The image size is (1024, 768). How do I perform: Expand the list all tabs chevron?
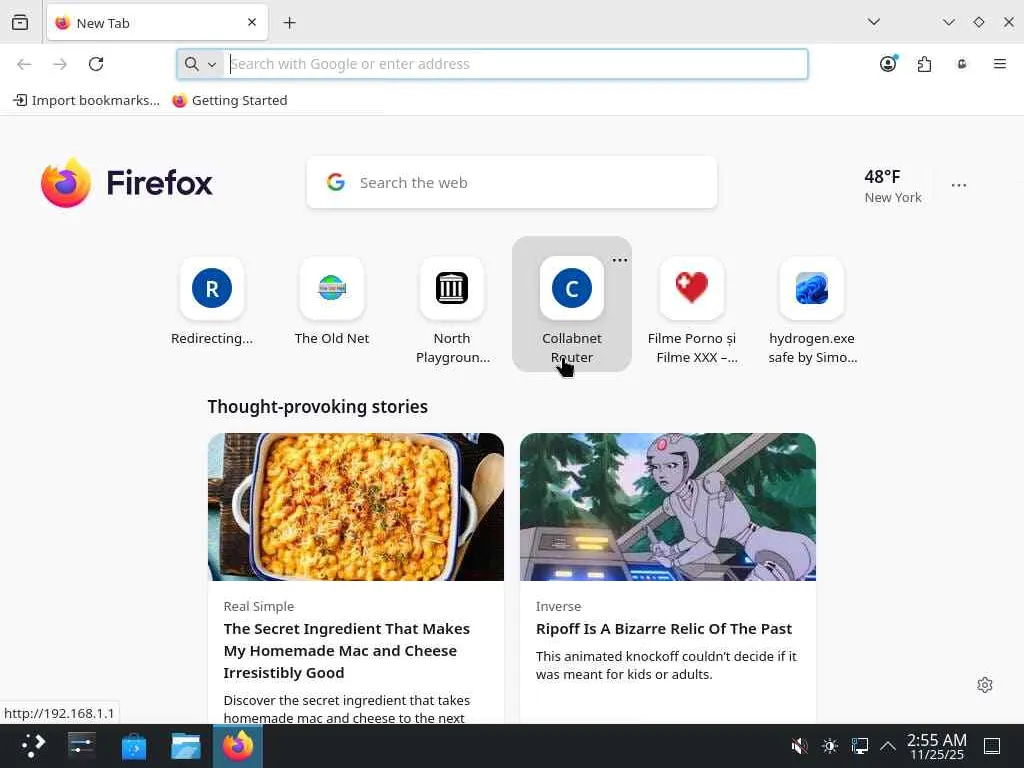[873, 22]
